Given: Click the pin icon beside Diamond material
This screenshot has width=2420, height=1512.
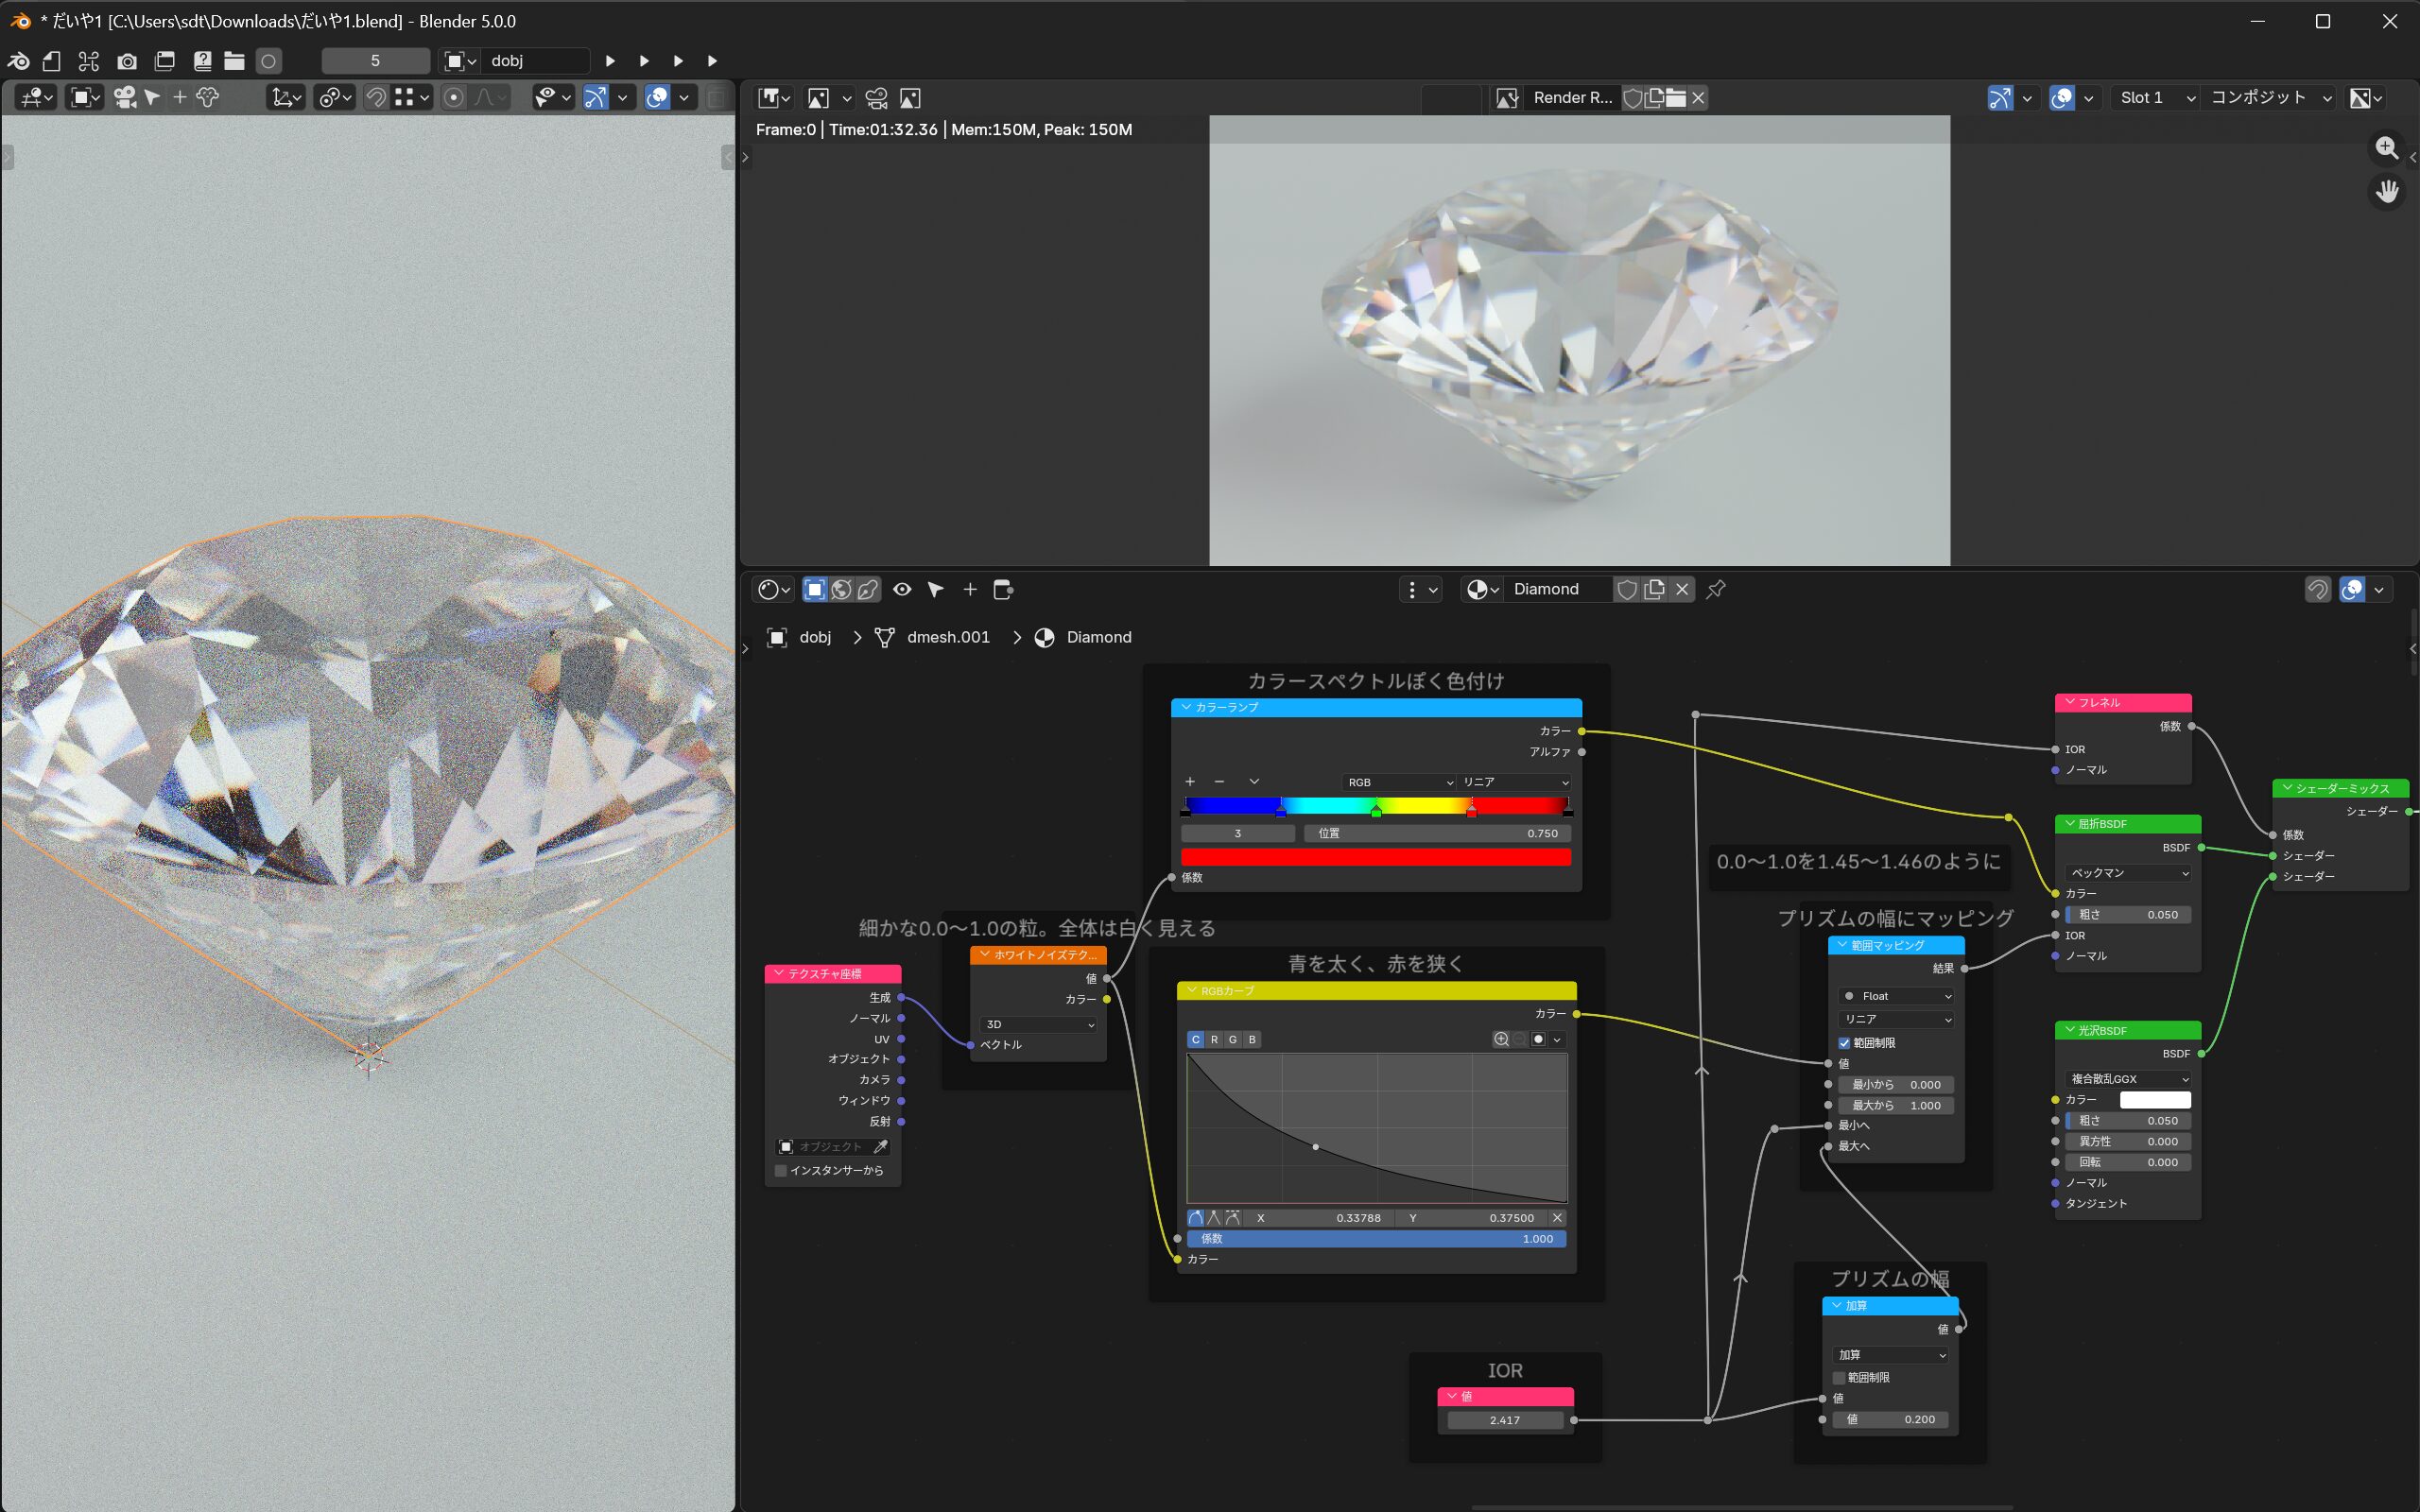Looking at the screenshot, I should tap(1716, 589).
